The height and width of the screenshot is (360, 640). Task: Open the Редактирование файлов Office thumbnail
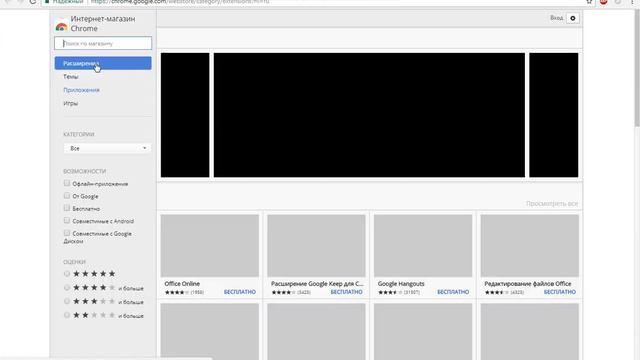coord(530,246)
